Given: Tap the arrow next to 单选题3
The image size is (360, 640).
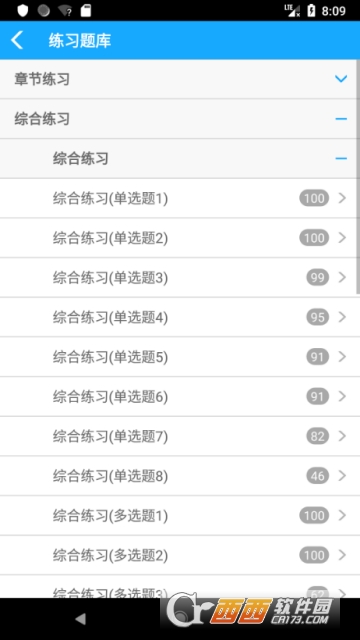Looking at the screenshot, I should tap(342, 278).
